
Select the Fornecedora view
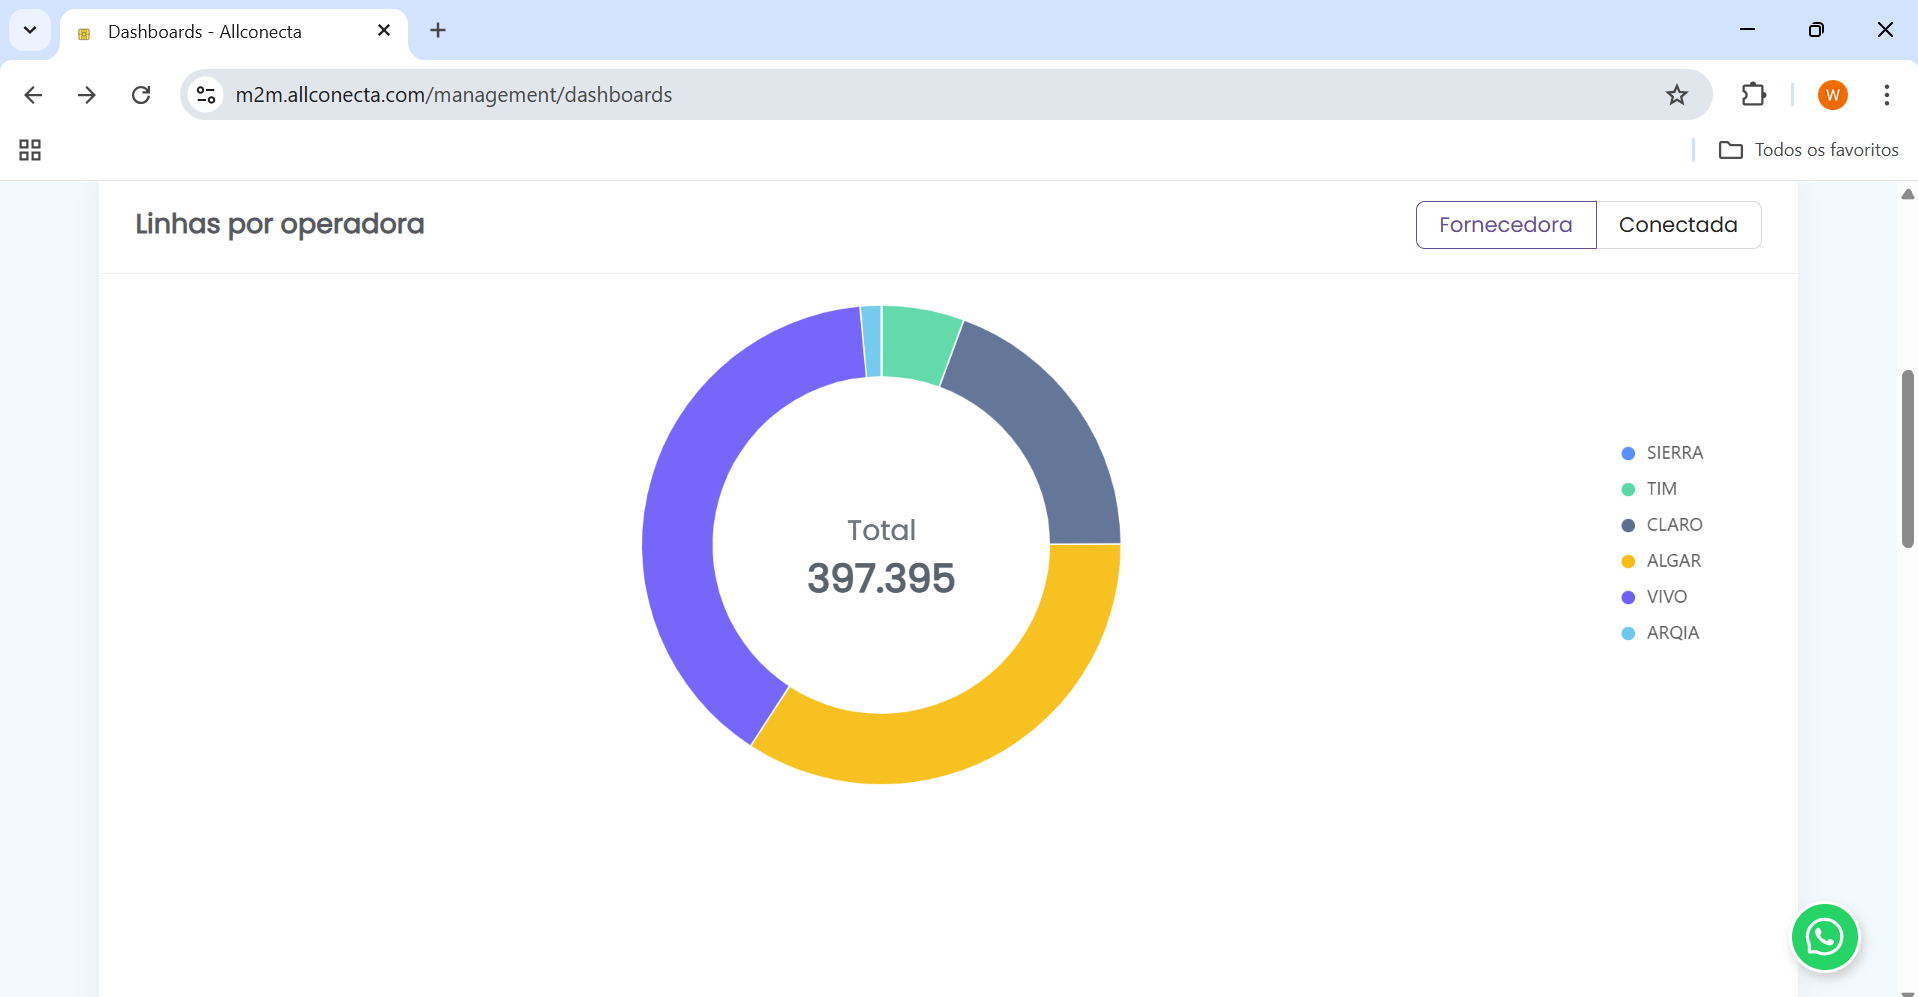point(1505,225)
